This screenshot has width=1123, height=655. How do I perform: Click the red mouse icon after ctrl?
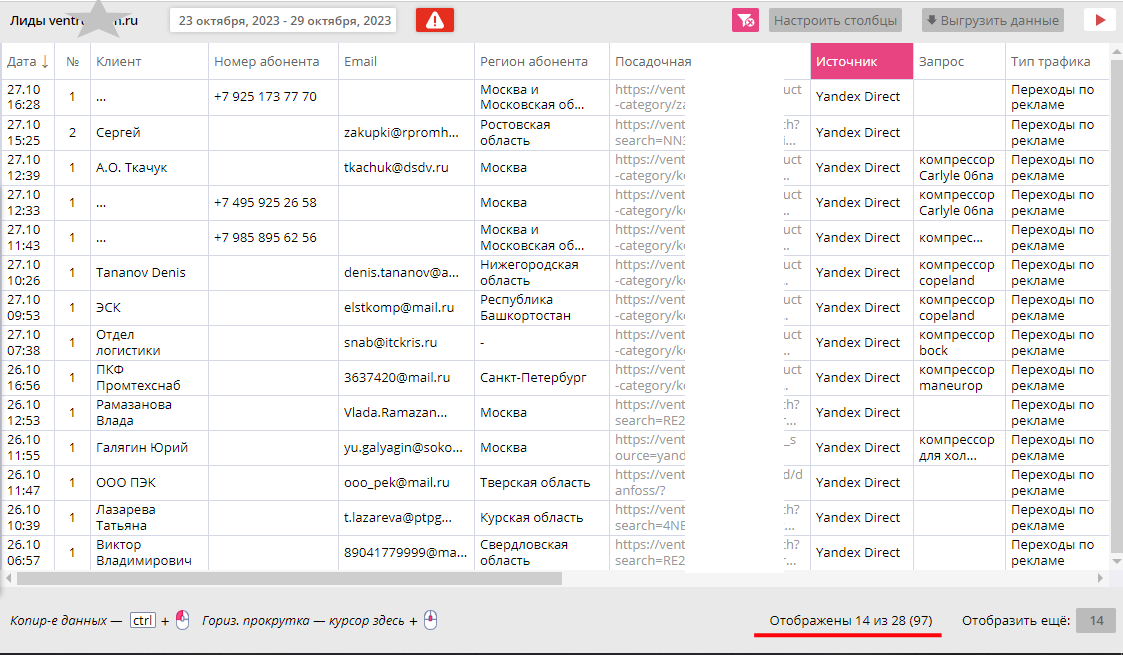[183, 620]
